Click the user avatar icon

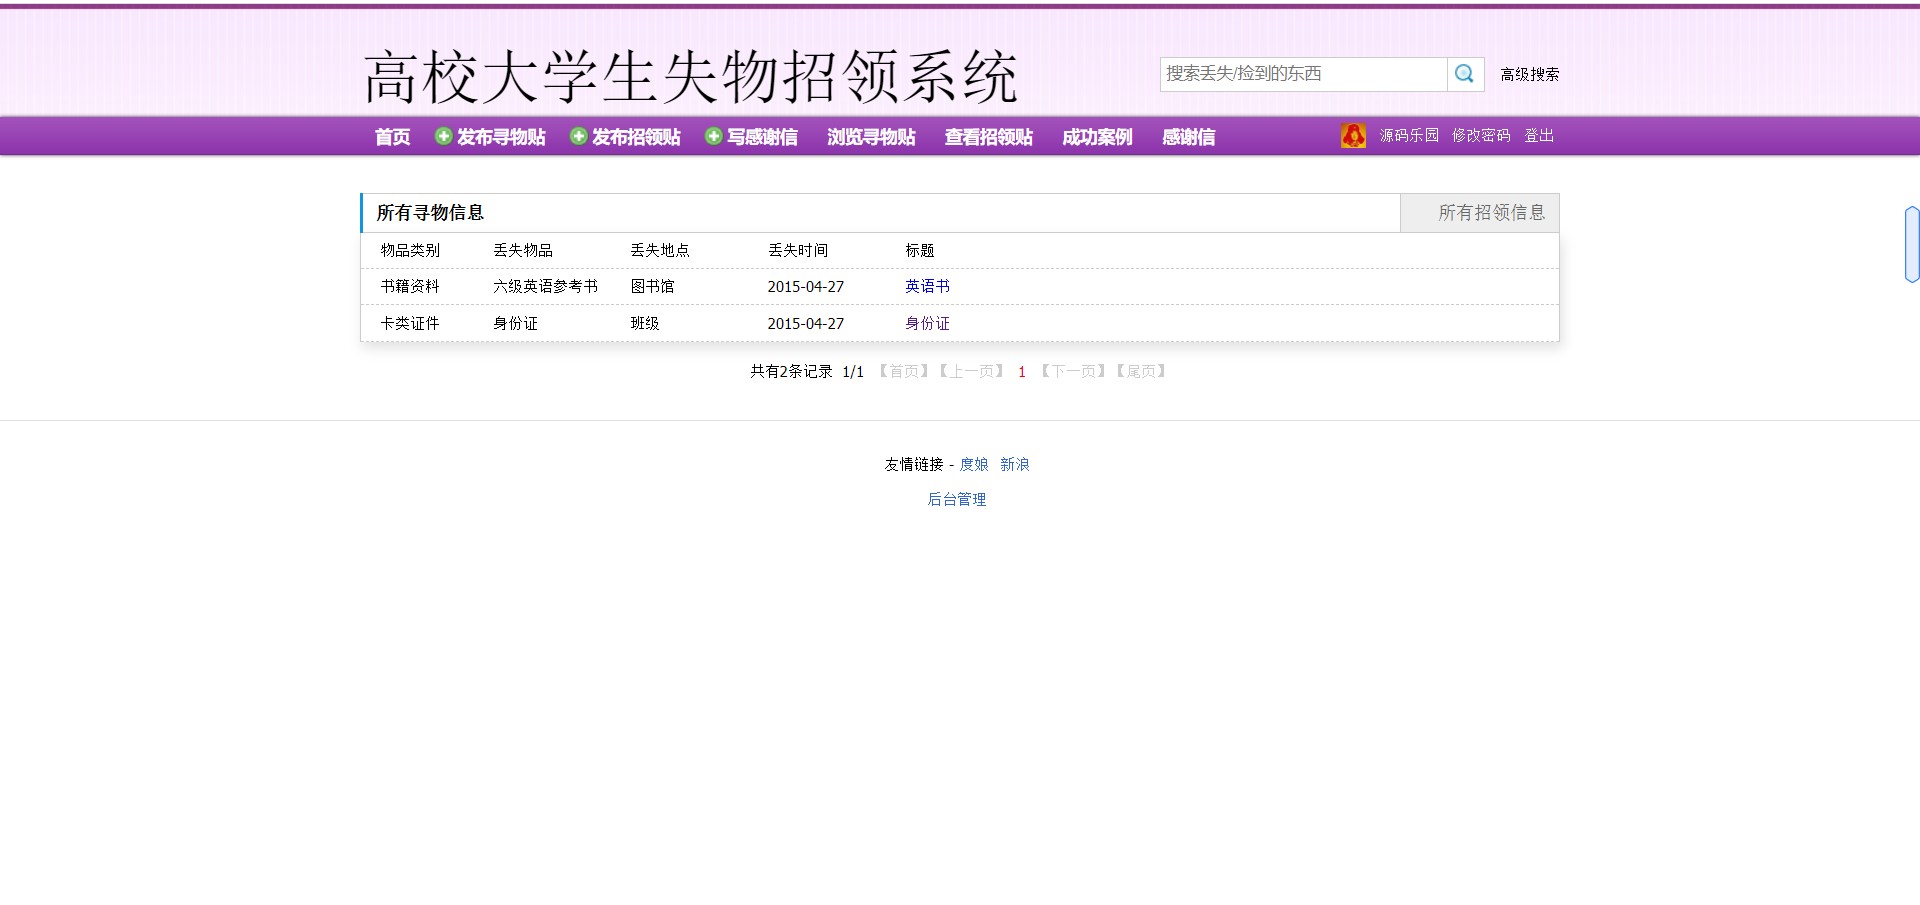[x=1353, y=136]
